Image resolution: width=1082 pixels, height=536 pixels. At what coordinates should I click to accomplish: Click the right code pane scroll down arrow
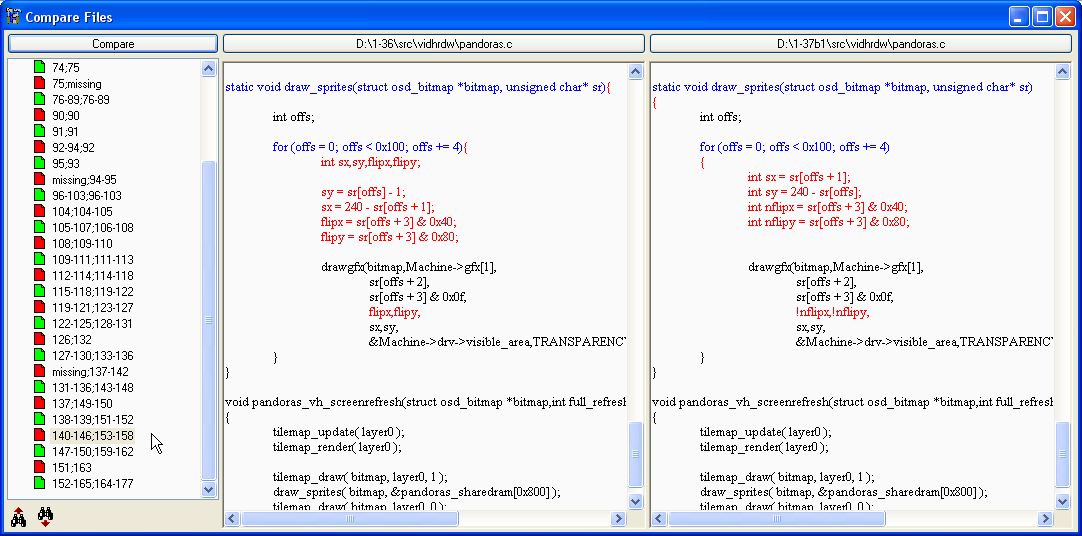[1063, 501]
